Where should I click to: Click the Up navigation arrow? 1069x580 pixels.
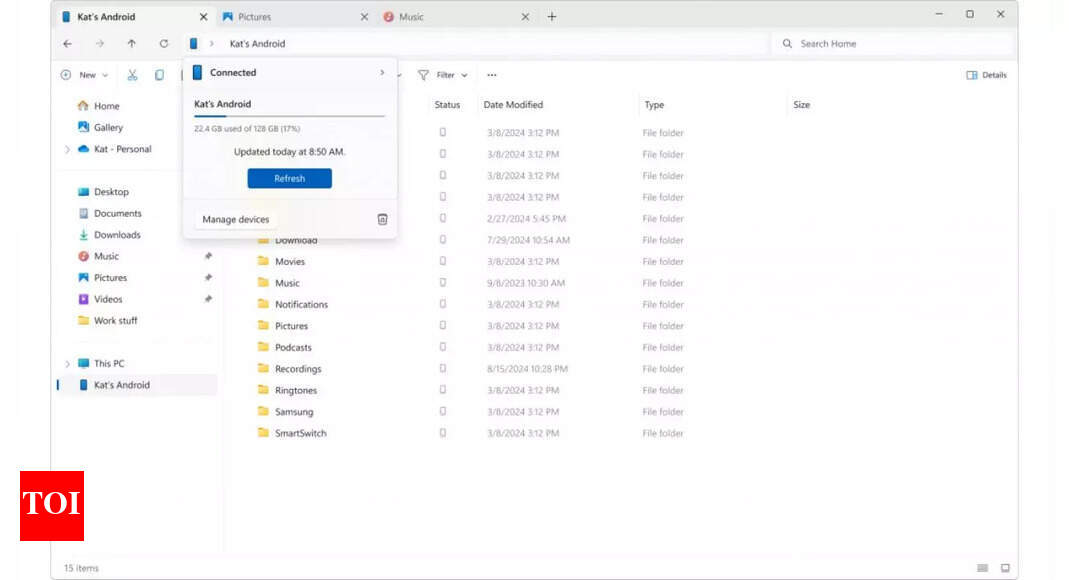click(131, 44)
